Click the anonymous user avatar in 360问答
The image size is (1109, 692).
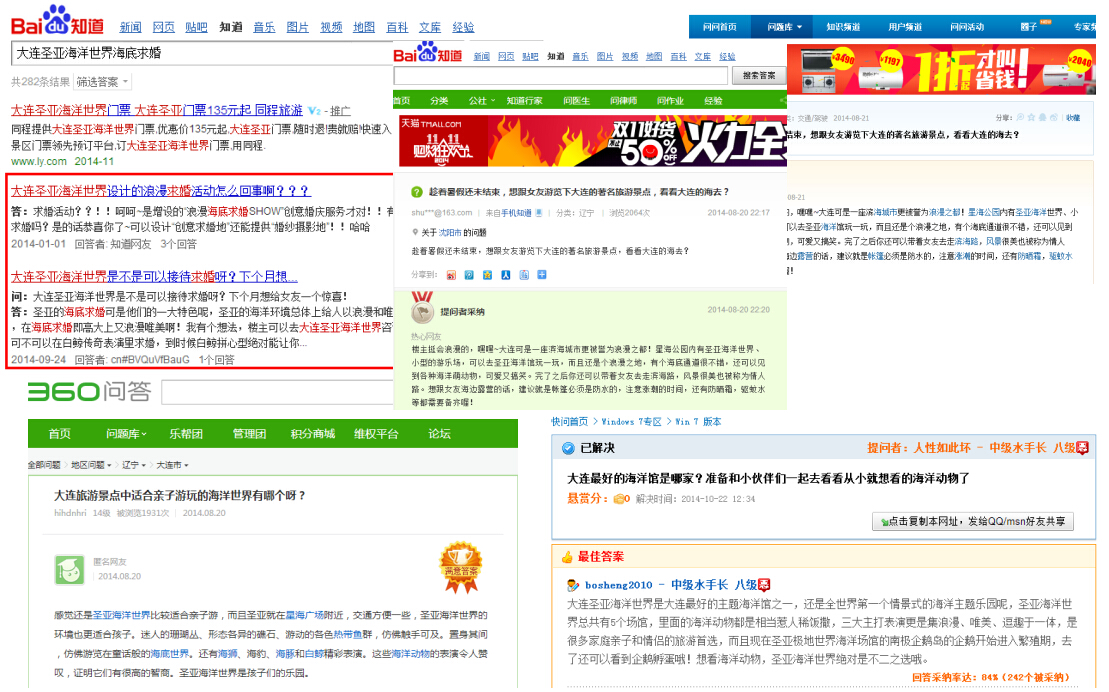[x=69, y=570]
